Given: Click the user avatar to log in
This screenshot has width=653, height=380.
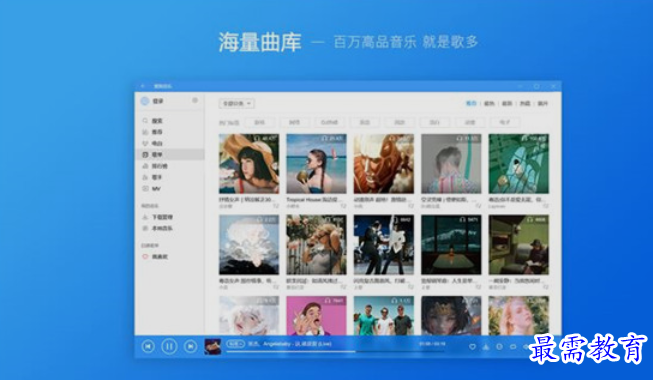Looking at the screenshot, I should tap(145, 101).
